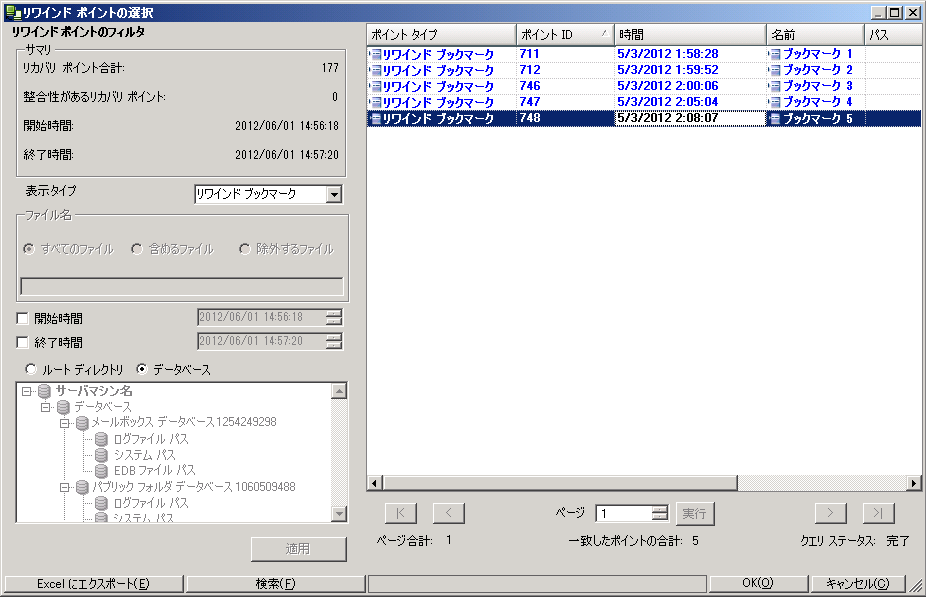Click the rewind bookmark icon in row 748
Screen dimensions: 926x597
pos(376,118)
